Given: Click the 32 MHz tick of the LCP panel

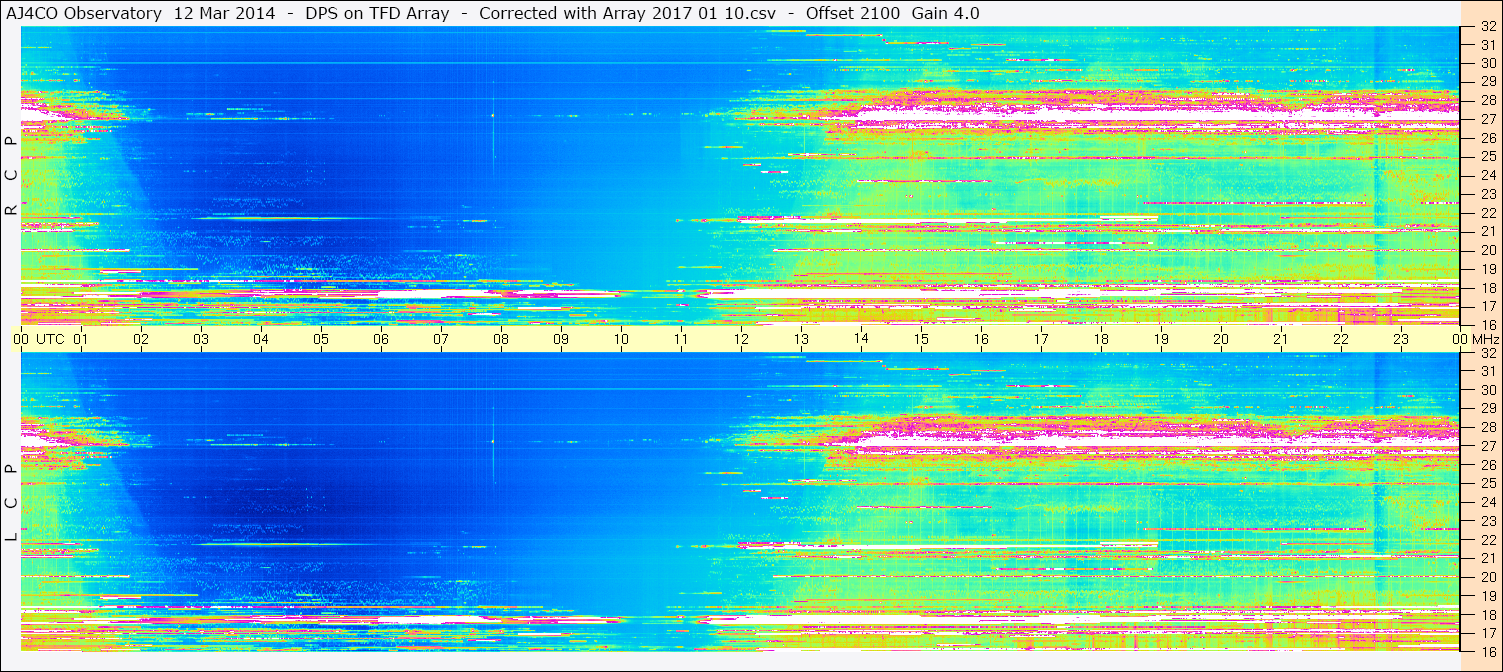Looking at the screenshot, I should tap(1488, 353).
